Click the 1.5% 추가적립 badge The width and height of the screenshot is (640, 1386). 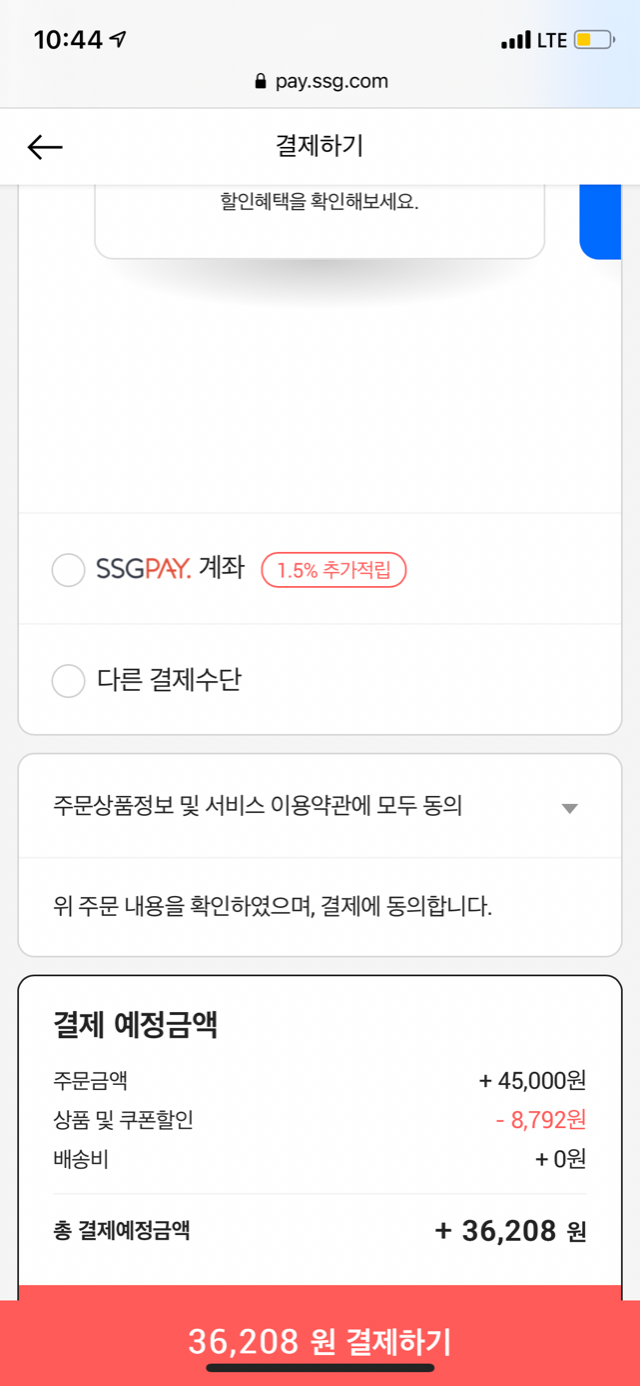(334, 571)
